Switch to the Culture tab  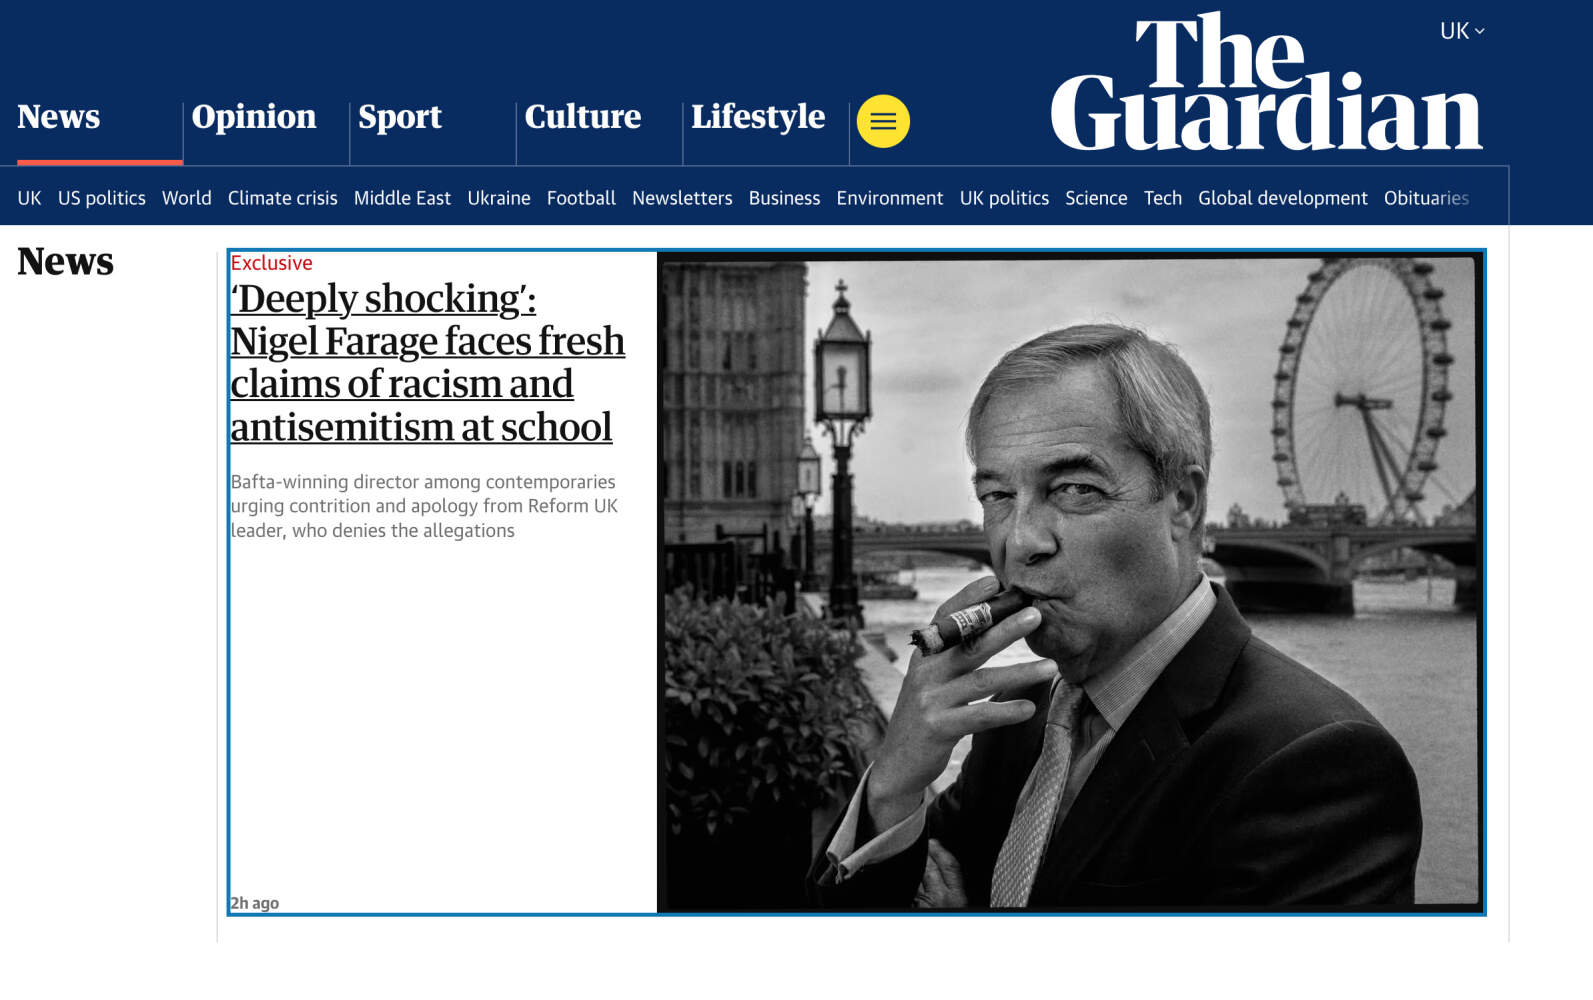click(583, 117)
